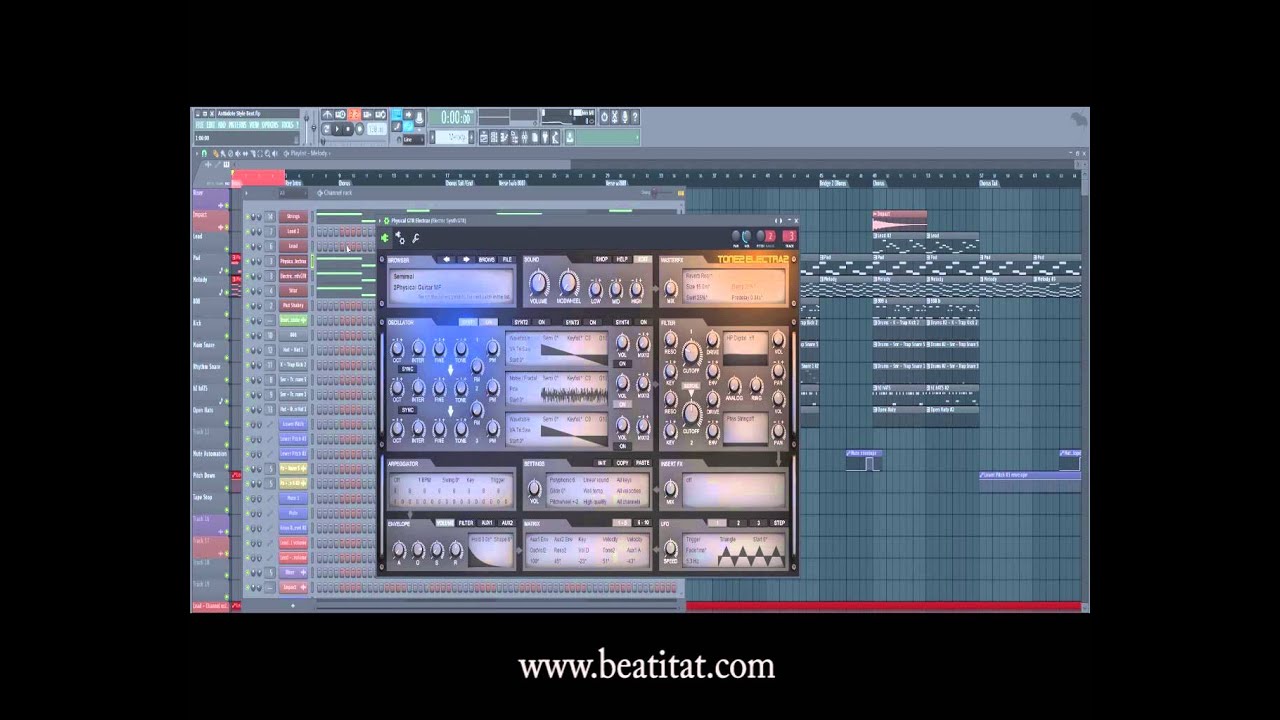This screenshot has width=1280, height=720.
Task: Click the transport record button
Action: pyautogui.click(x=360, y=129)
